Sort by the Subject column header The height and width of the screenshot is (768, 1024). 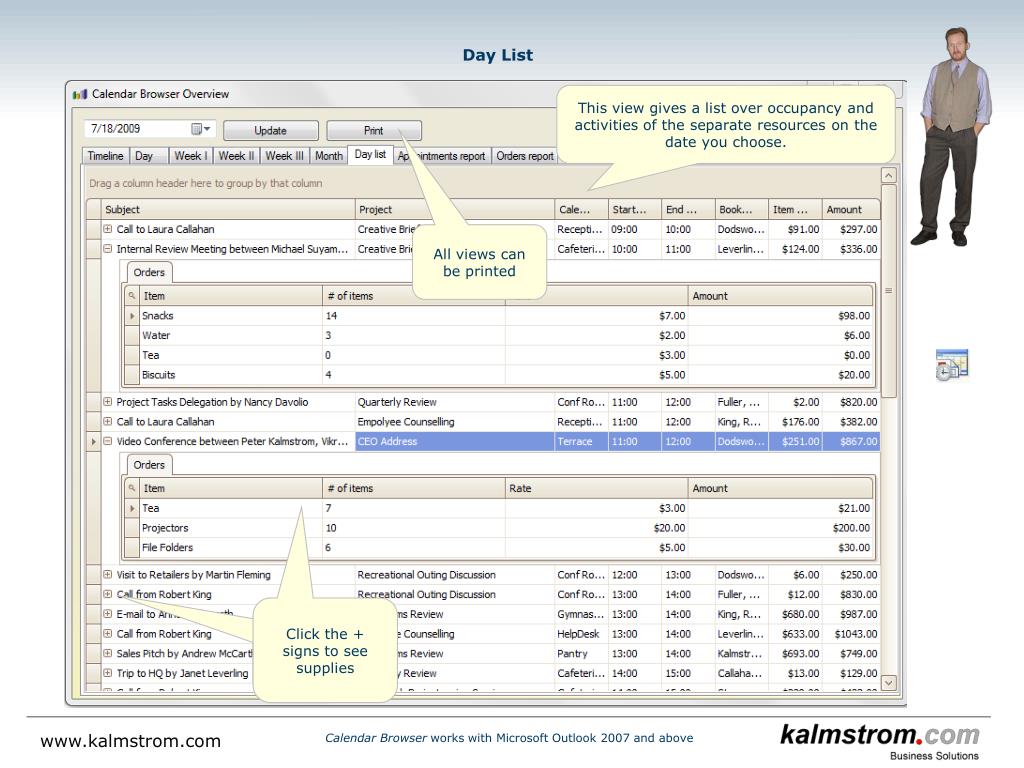[228, 210]
